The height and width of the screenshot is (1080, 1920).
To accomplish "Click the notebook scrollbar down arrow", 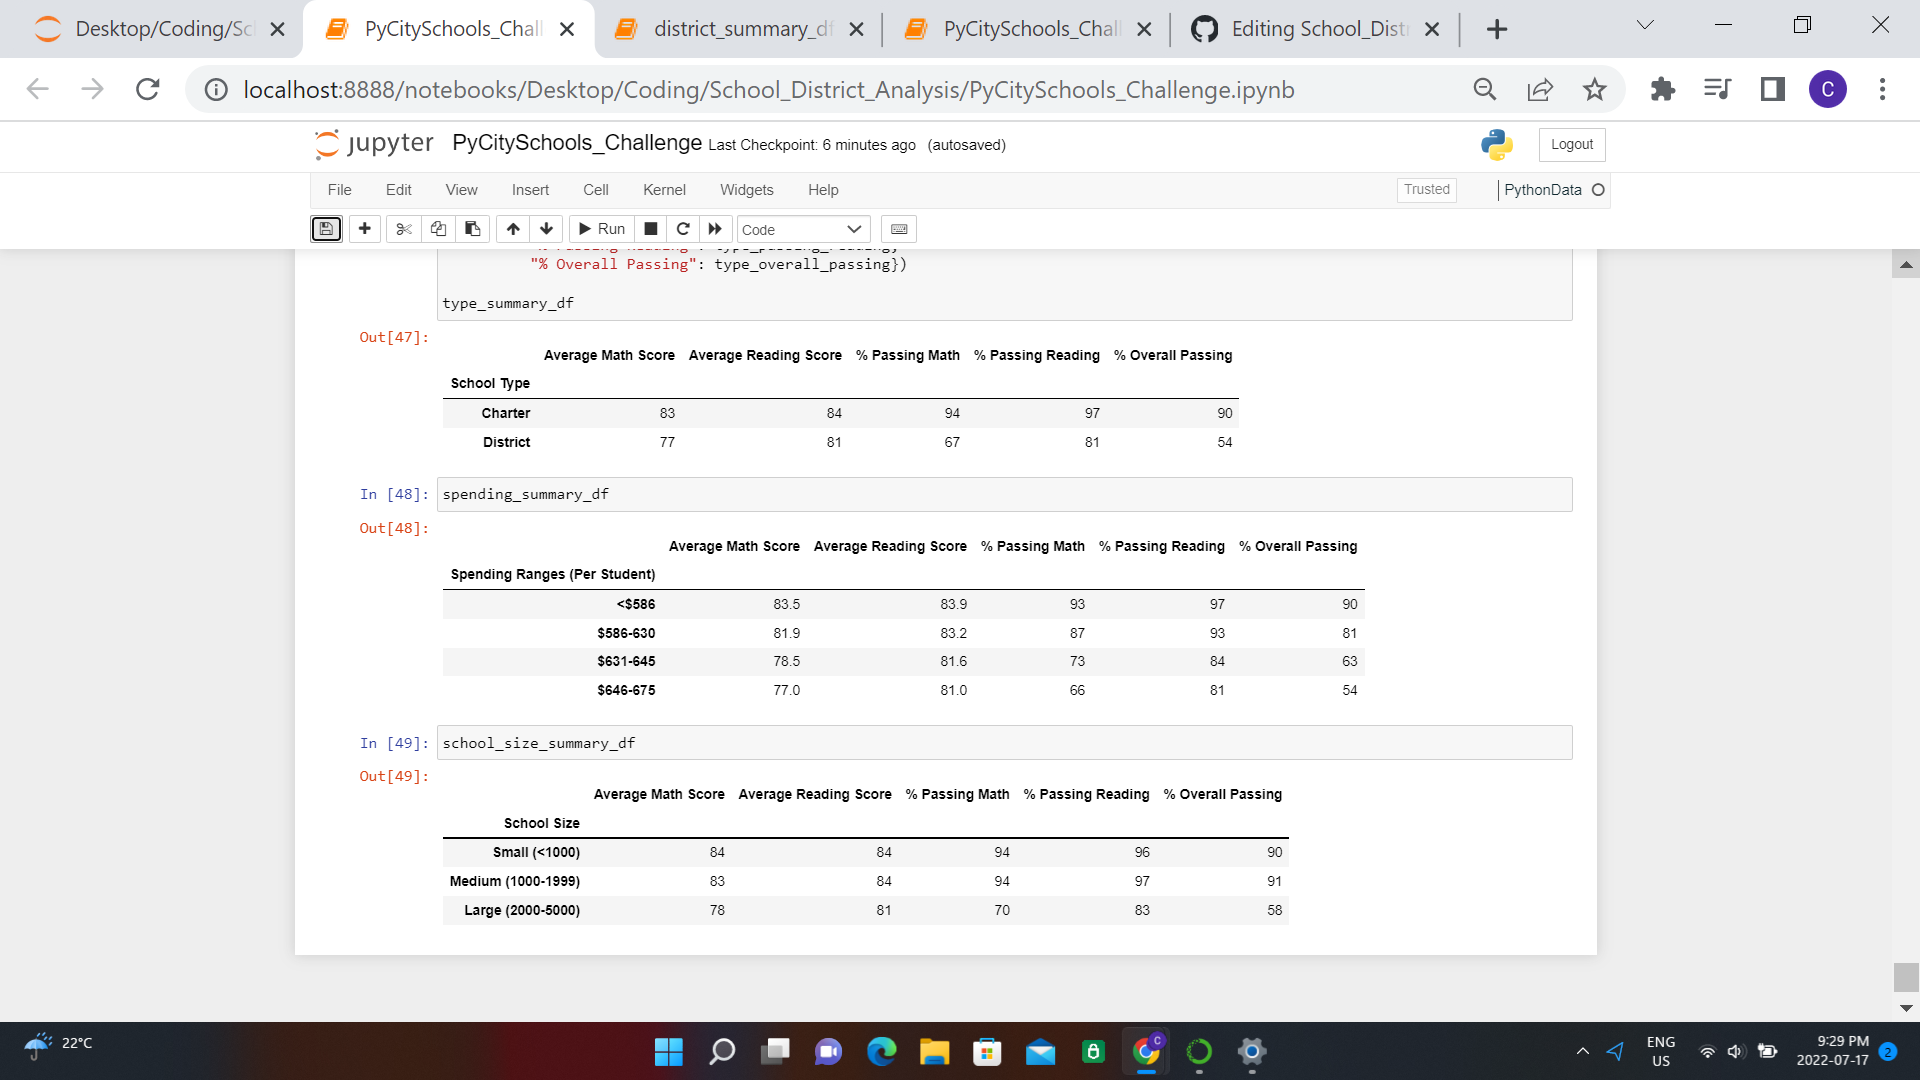I will click(1906, 1008).
